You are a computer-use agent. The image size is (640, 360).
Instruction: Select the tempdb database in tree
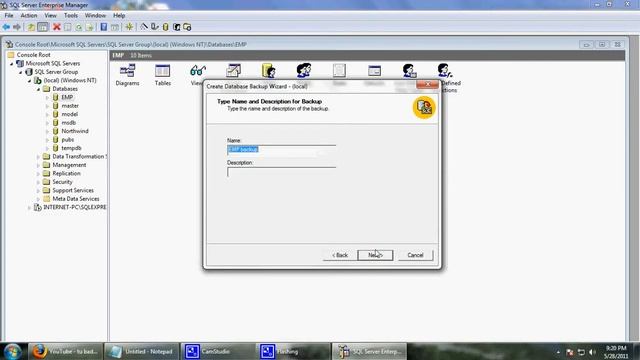pyautogui.click(x=71, y=148)
